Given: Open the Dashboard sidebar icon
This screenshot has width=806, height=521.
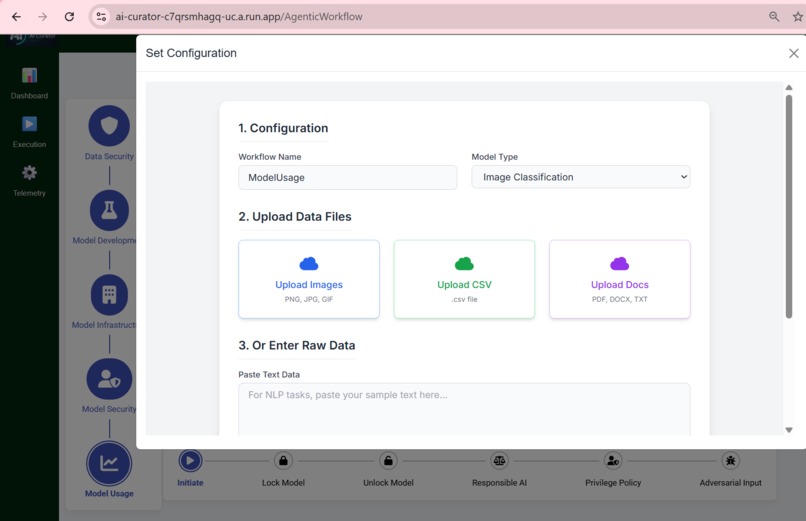Looking at the screenshot, I should 29,76.
